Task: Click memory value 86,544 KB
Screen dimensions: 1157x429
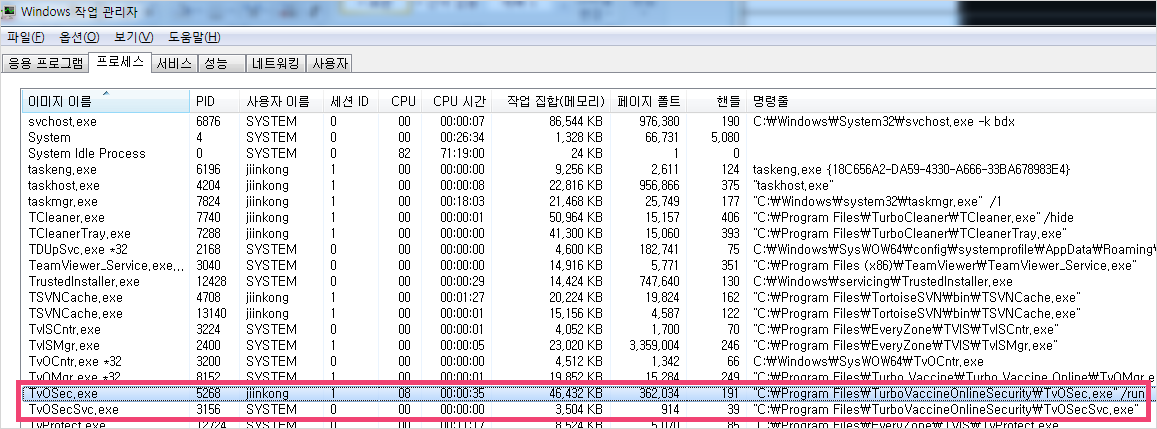Action: pos(576,121)
